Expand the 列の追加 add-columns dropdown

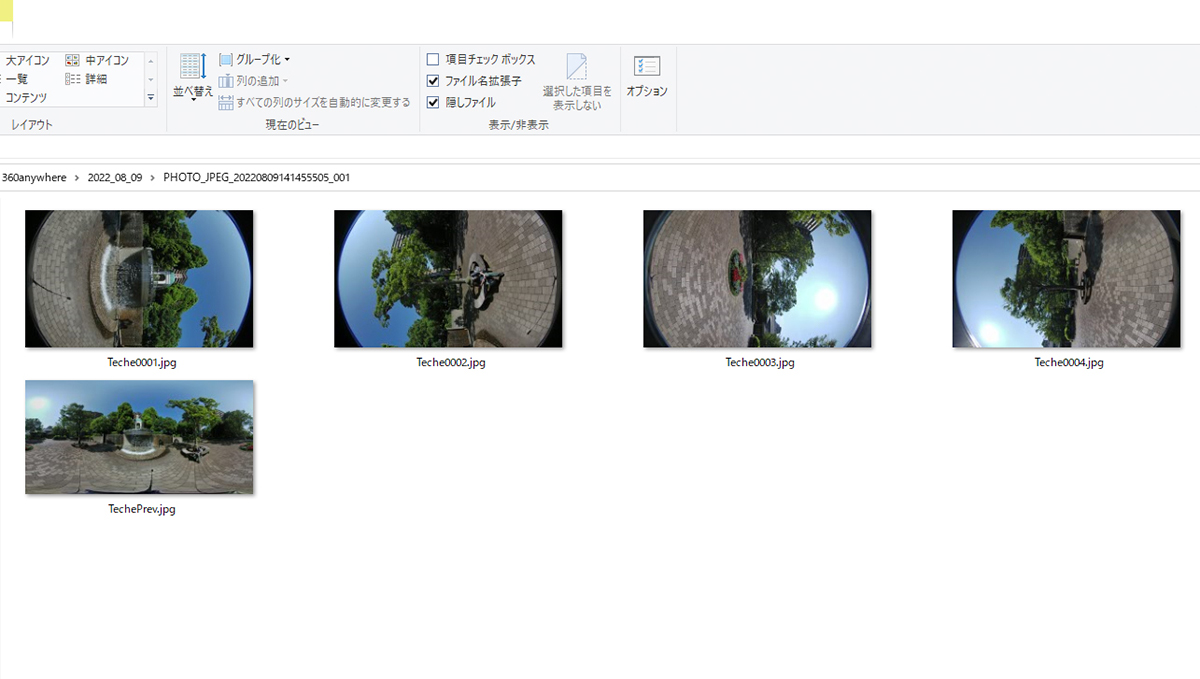(253, 80)
